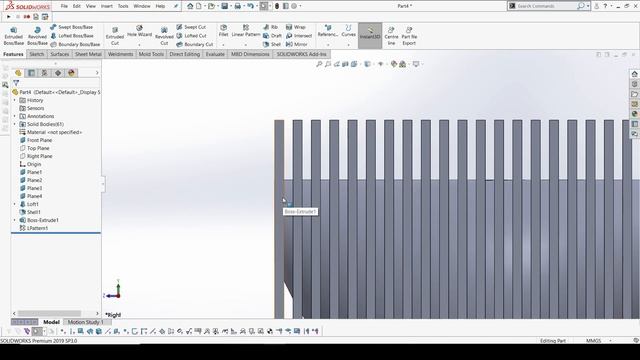Select the Wrap tool
This screenshot has height=360, width=640.
[296, 27]
